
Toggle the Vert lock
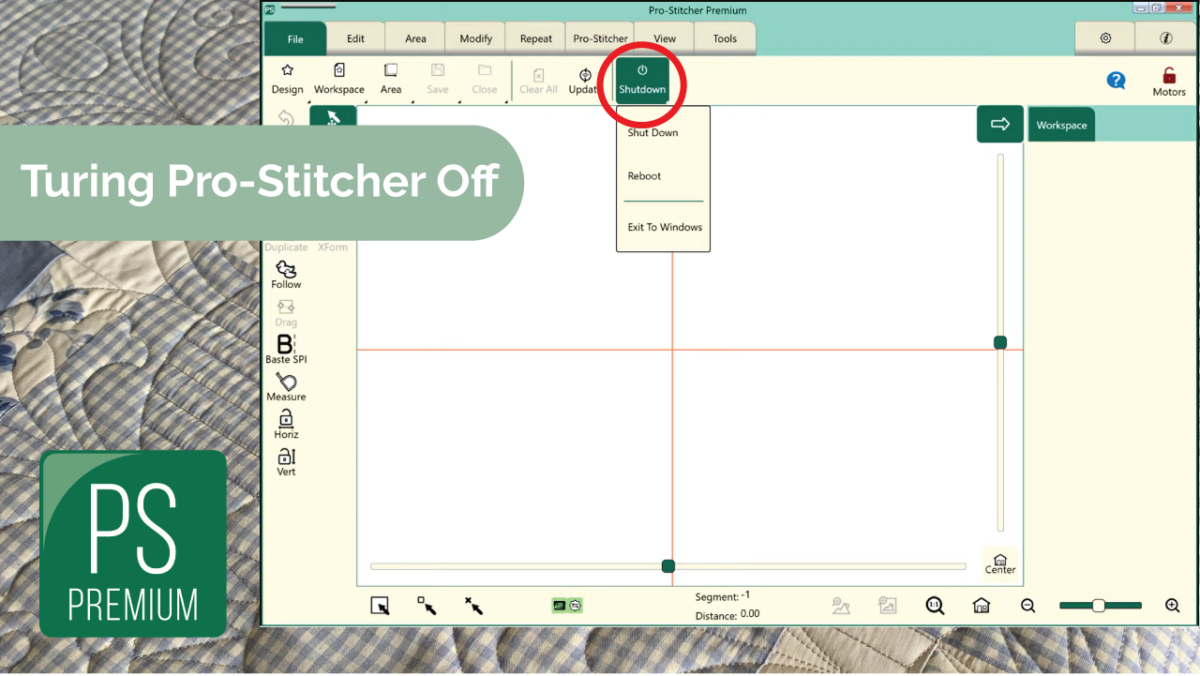click(x=284, y=461)
